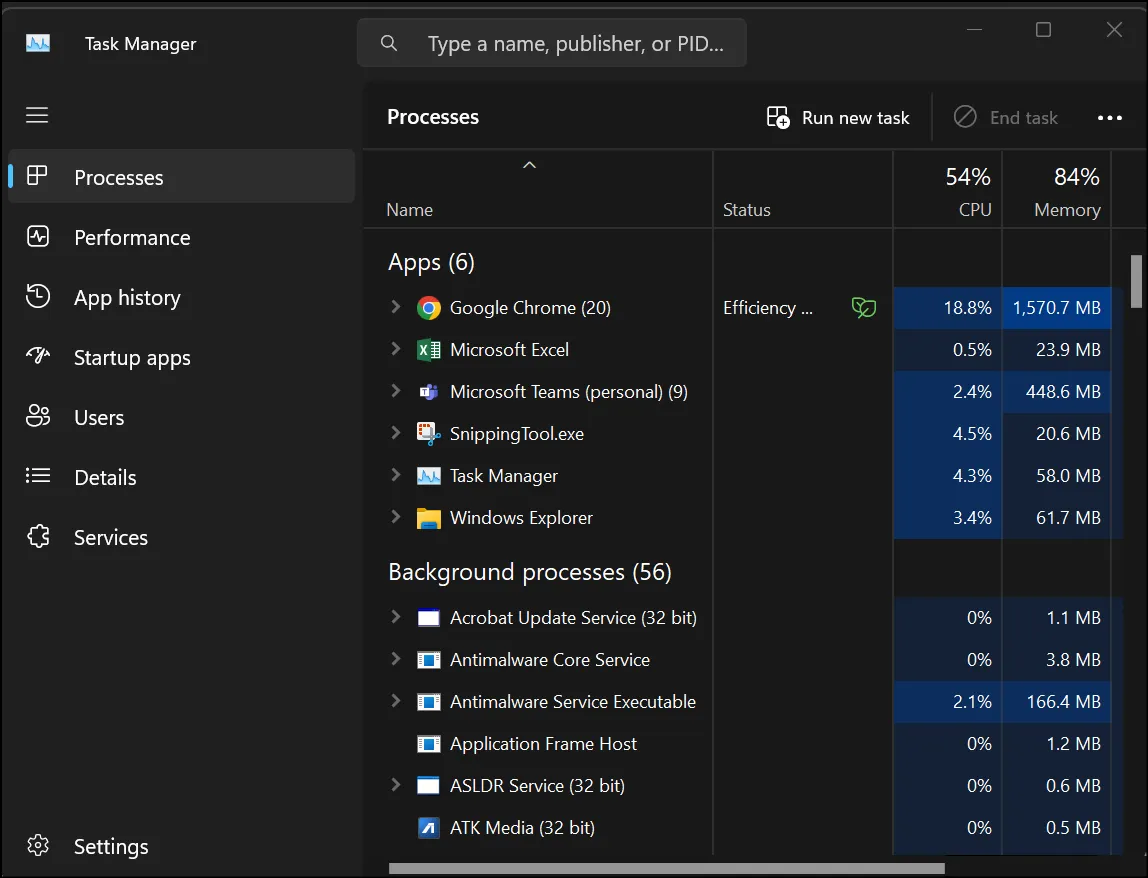Viewport: 1148px width, 878px height.
Task: Expand the Windows Explorer process
Action: coord(395,516)
